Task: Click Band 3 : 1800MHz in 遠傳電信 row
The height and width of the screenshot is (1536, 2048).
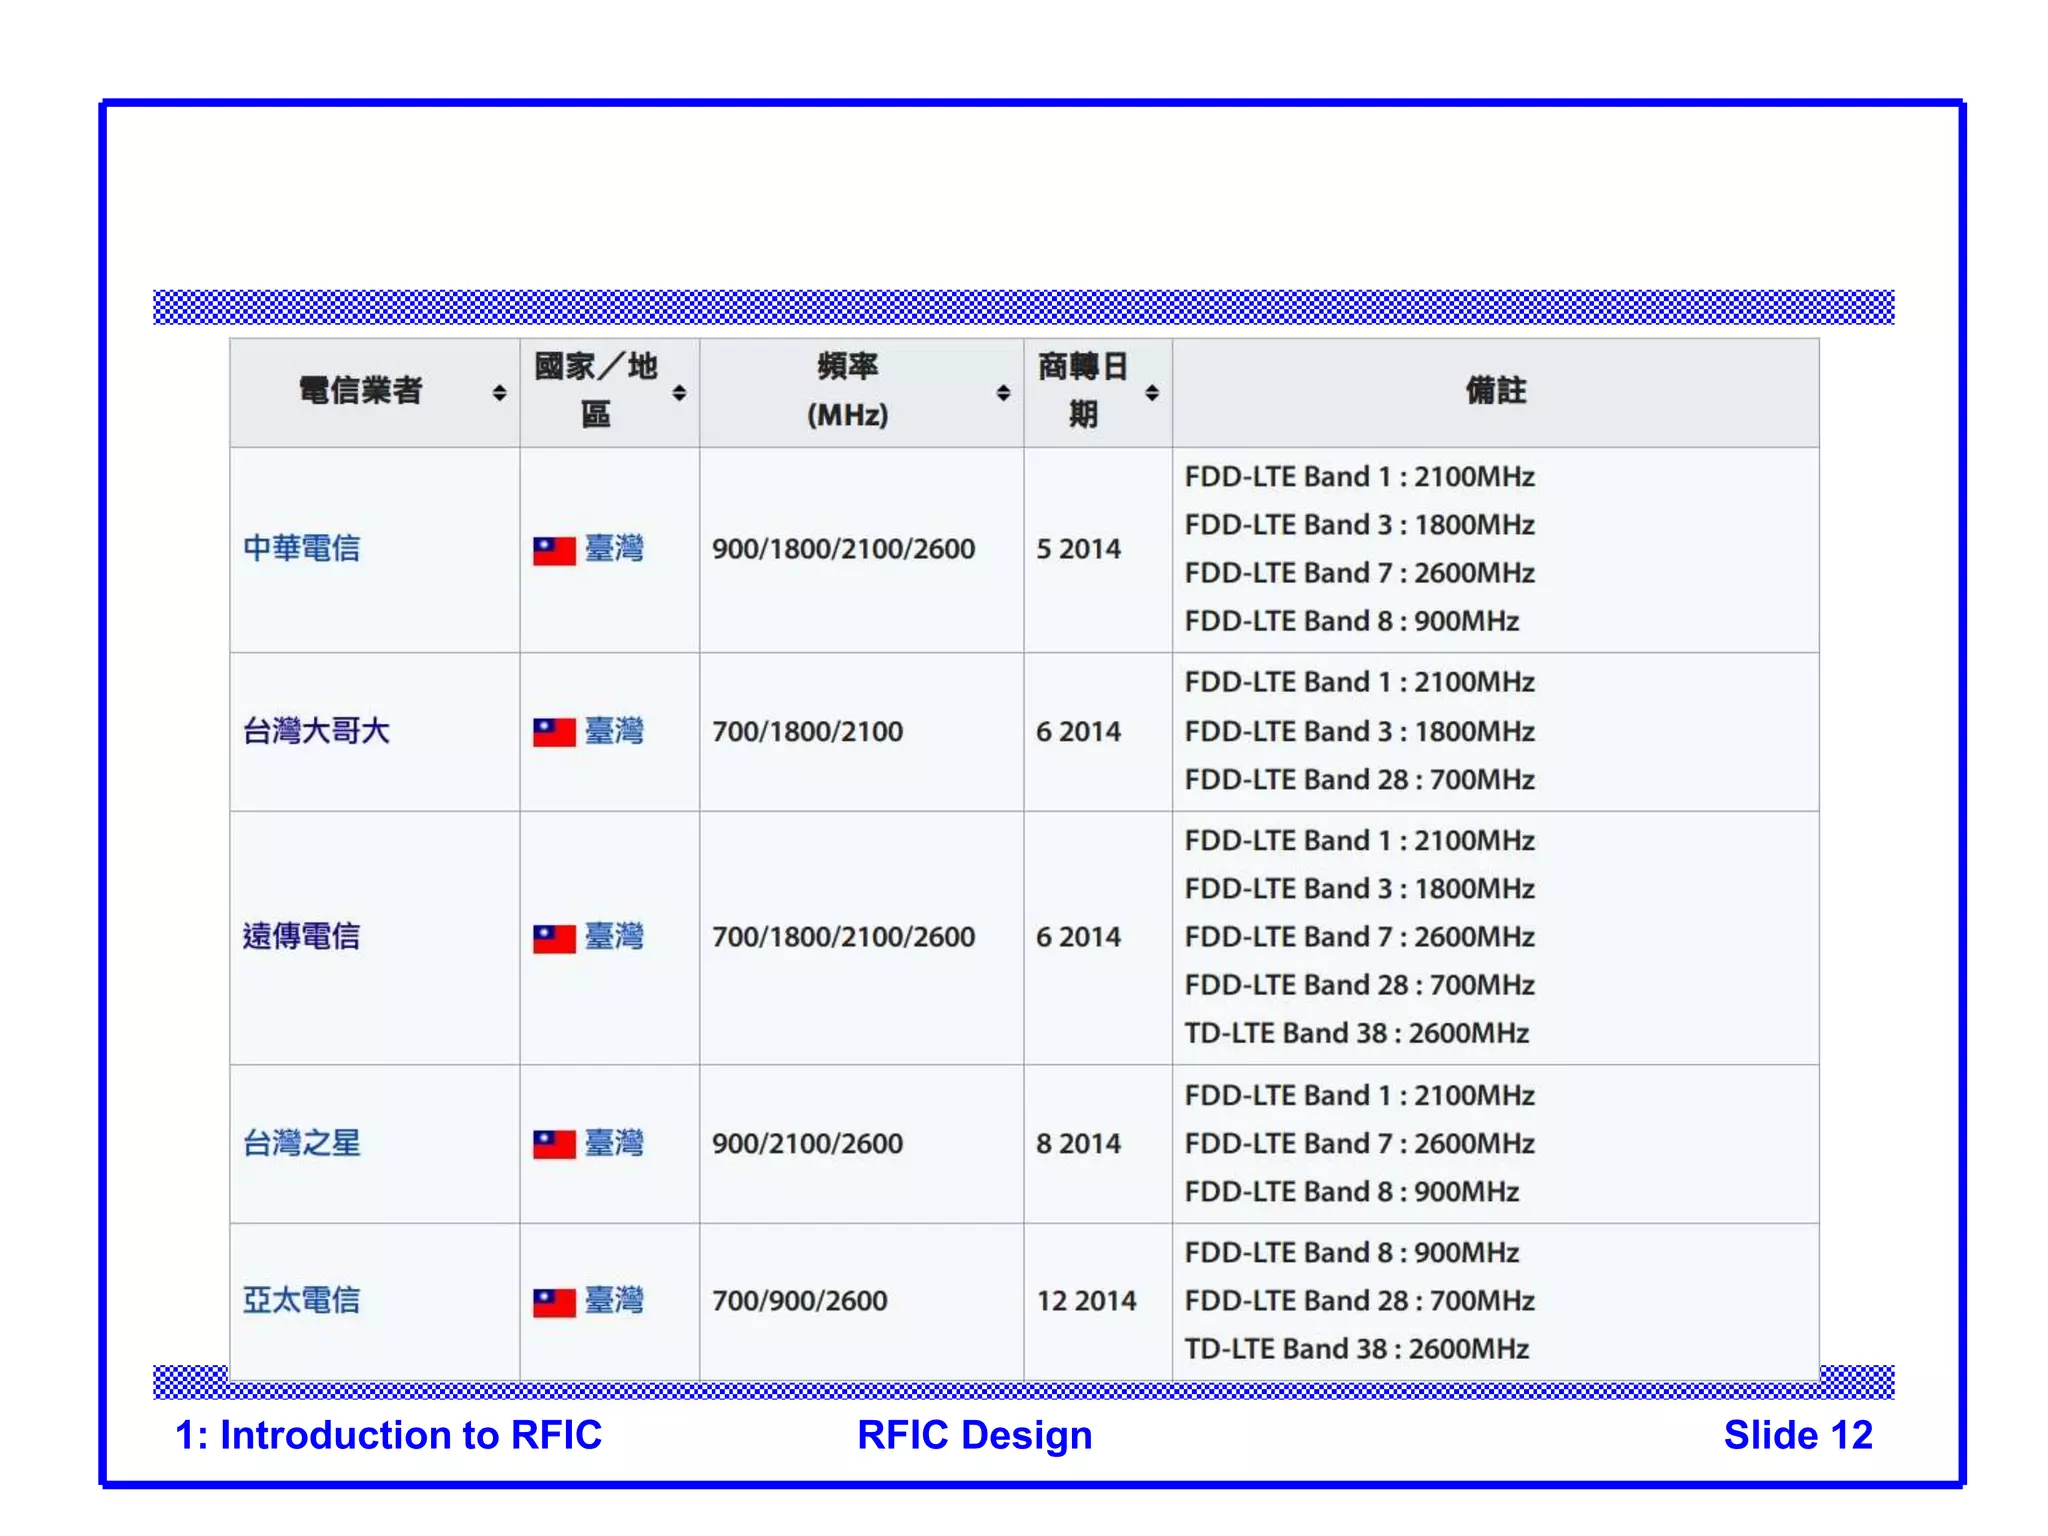Action: 1359,889
